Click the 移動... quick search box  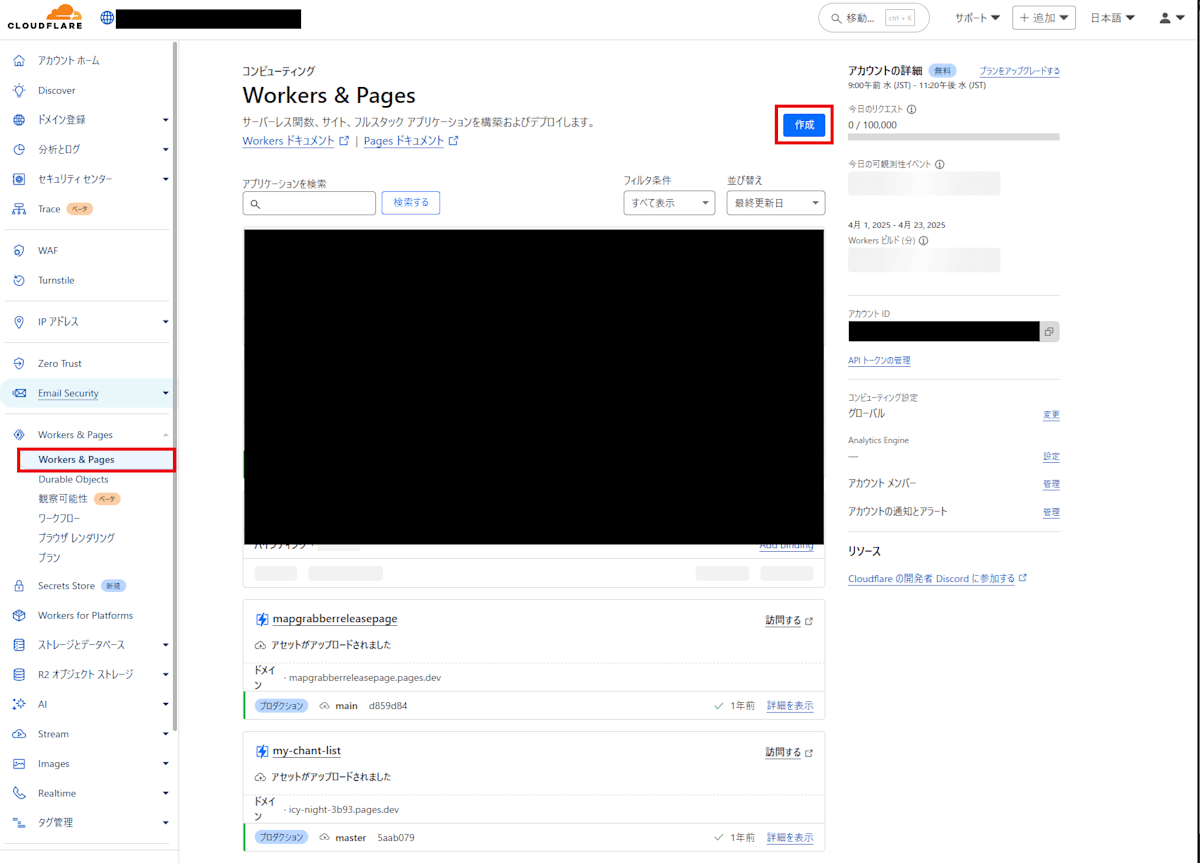tap(873, 18)
